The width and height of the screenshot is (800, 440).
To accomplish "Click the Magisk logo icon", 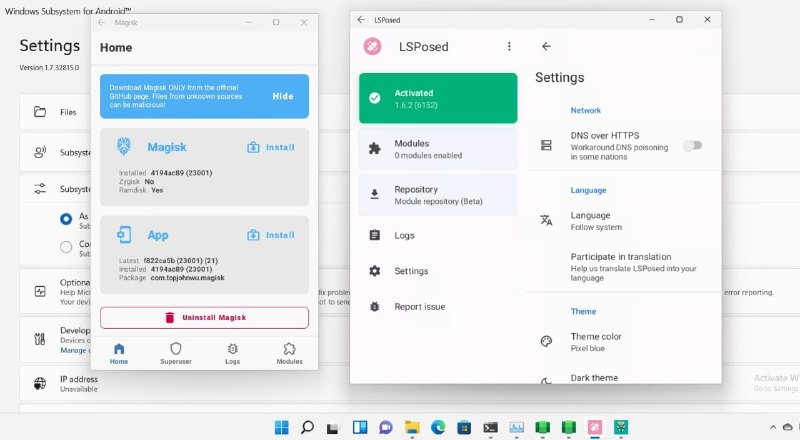I will pyautogui.click(x=123, y=146).
